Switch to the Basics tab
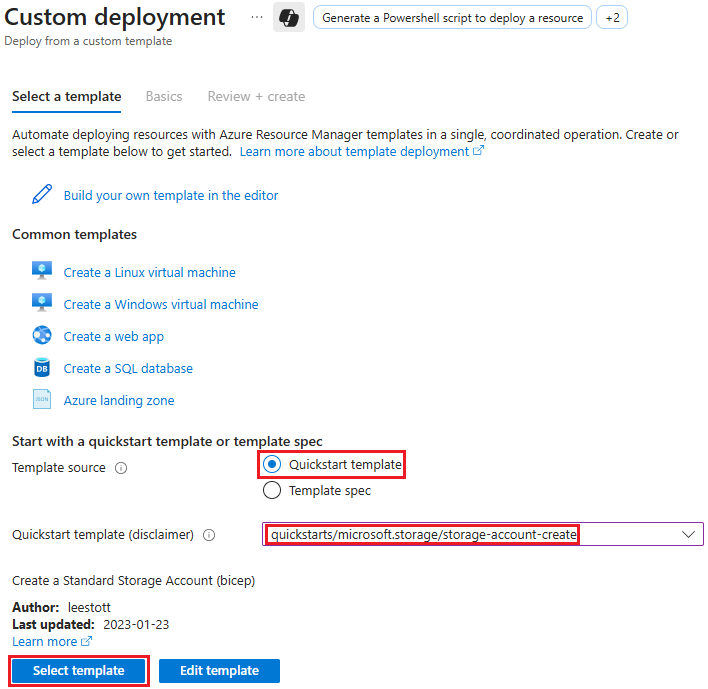 [x=164, y=96]
